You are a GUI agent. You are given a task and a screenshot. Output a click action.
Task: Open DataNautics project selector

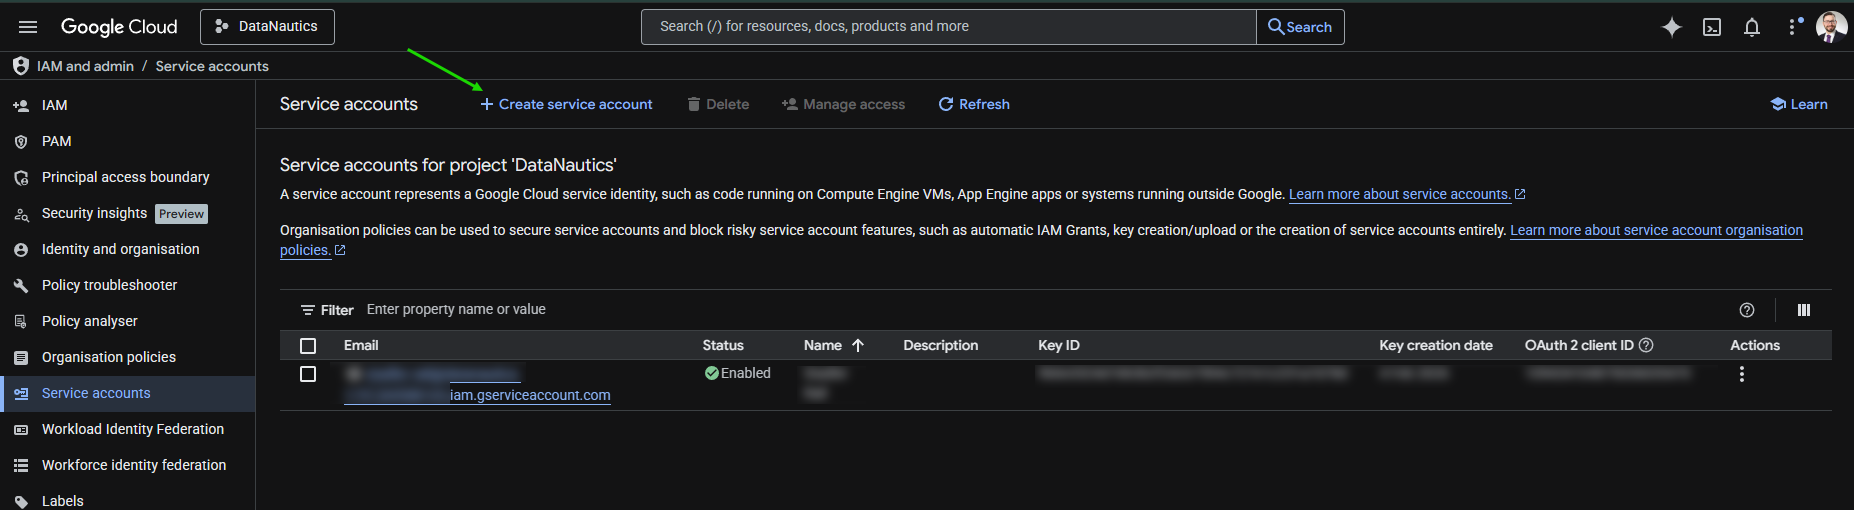[x=267, y=27]
